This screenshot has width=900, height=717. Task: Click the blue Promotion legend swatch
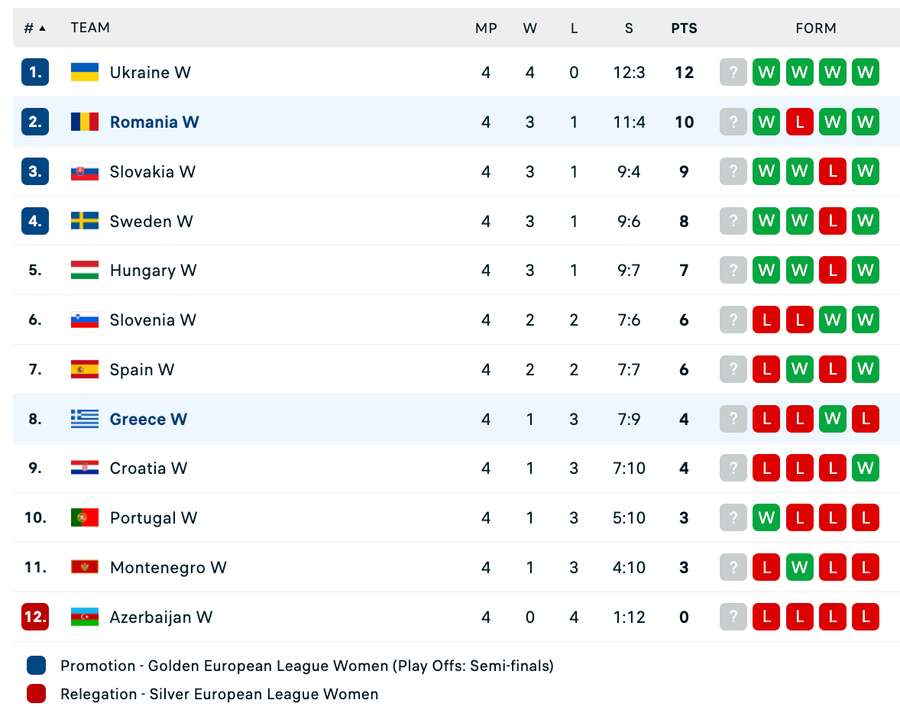pyautogui.click(x=36, y=665)
